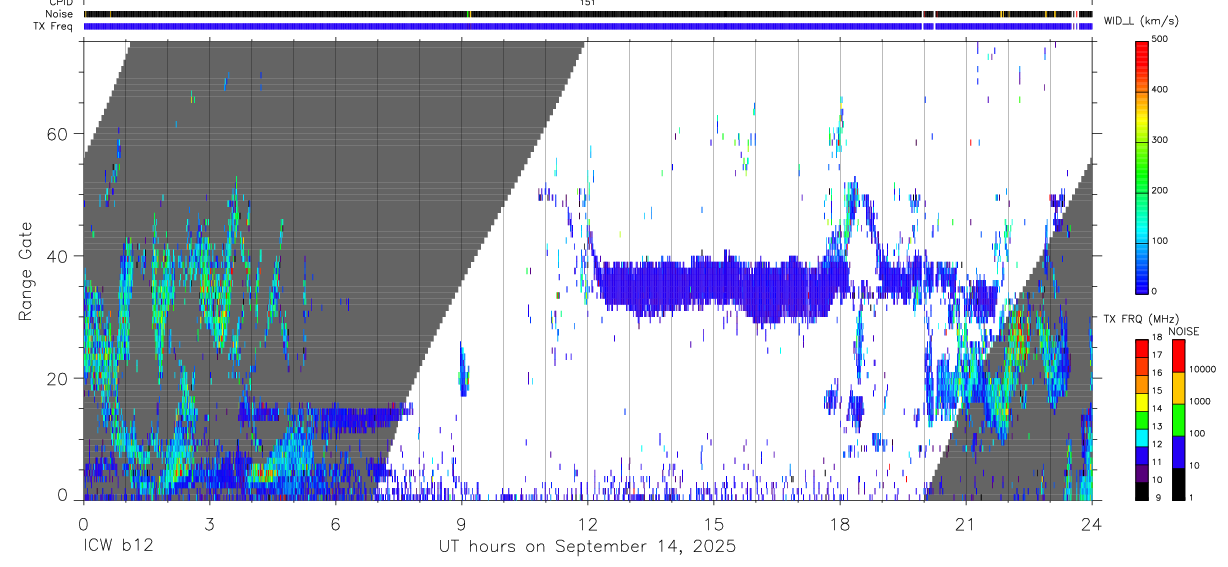The image size is (1228, 567).
Task: Click the green middle of the width color bar
Action: pyautogui.click(x=1140, y=165)
